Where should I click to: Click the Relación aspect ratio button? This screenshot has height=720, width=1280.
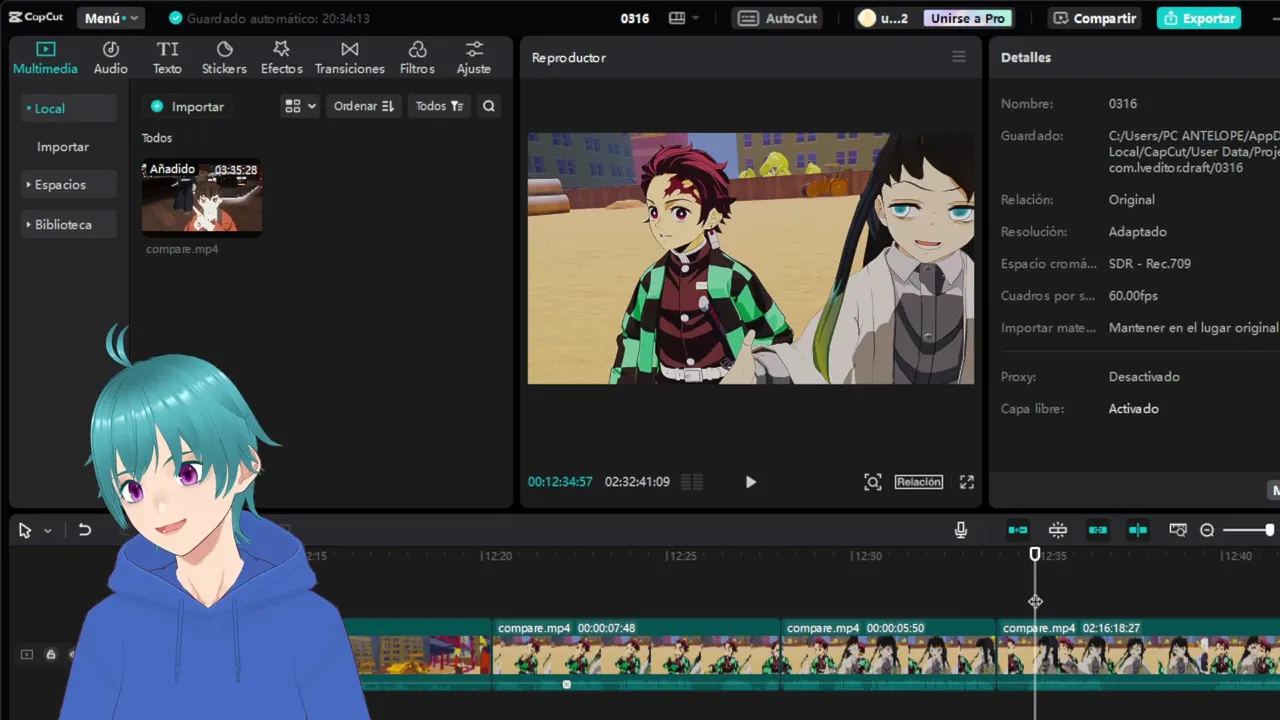coord(919,482)
